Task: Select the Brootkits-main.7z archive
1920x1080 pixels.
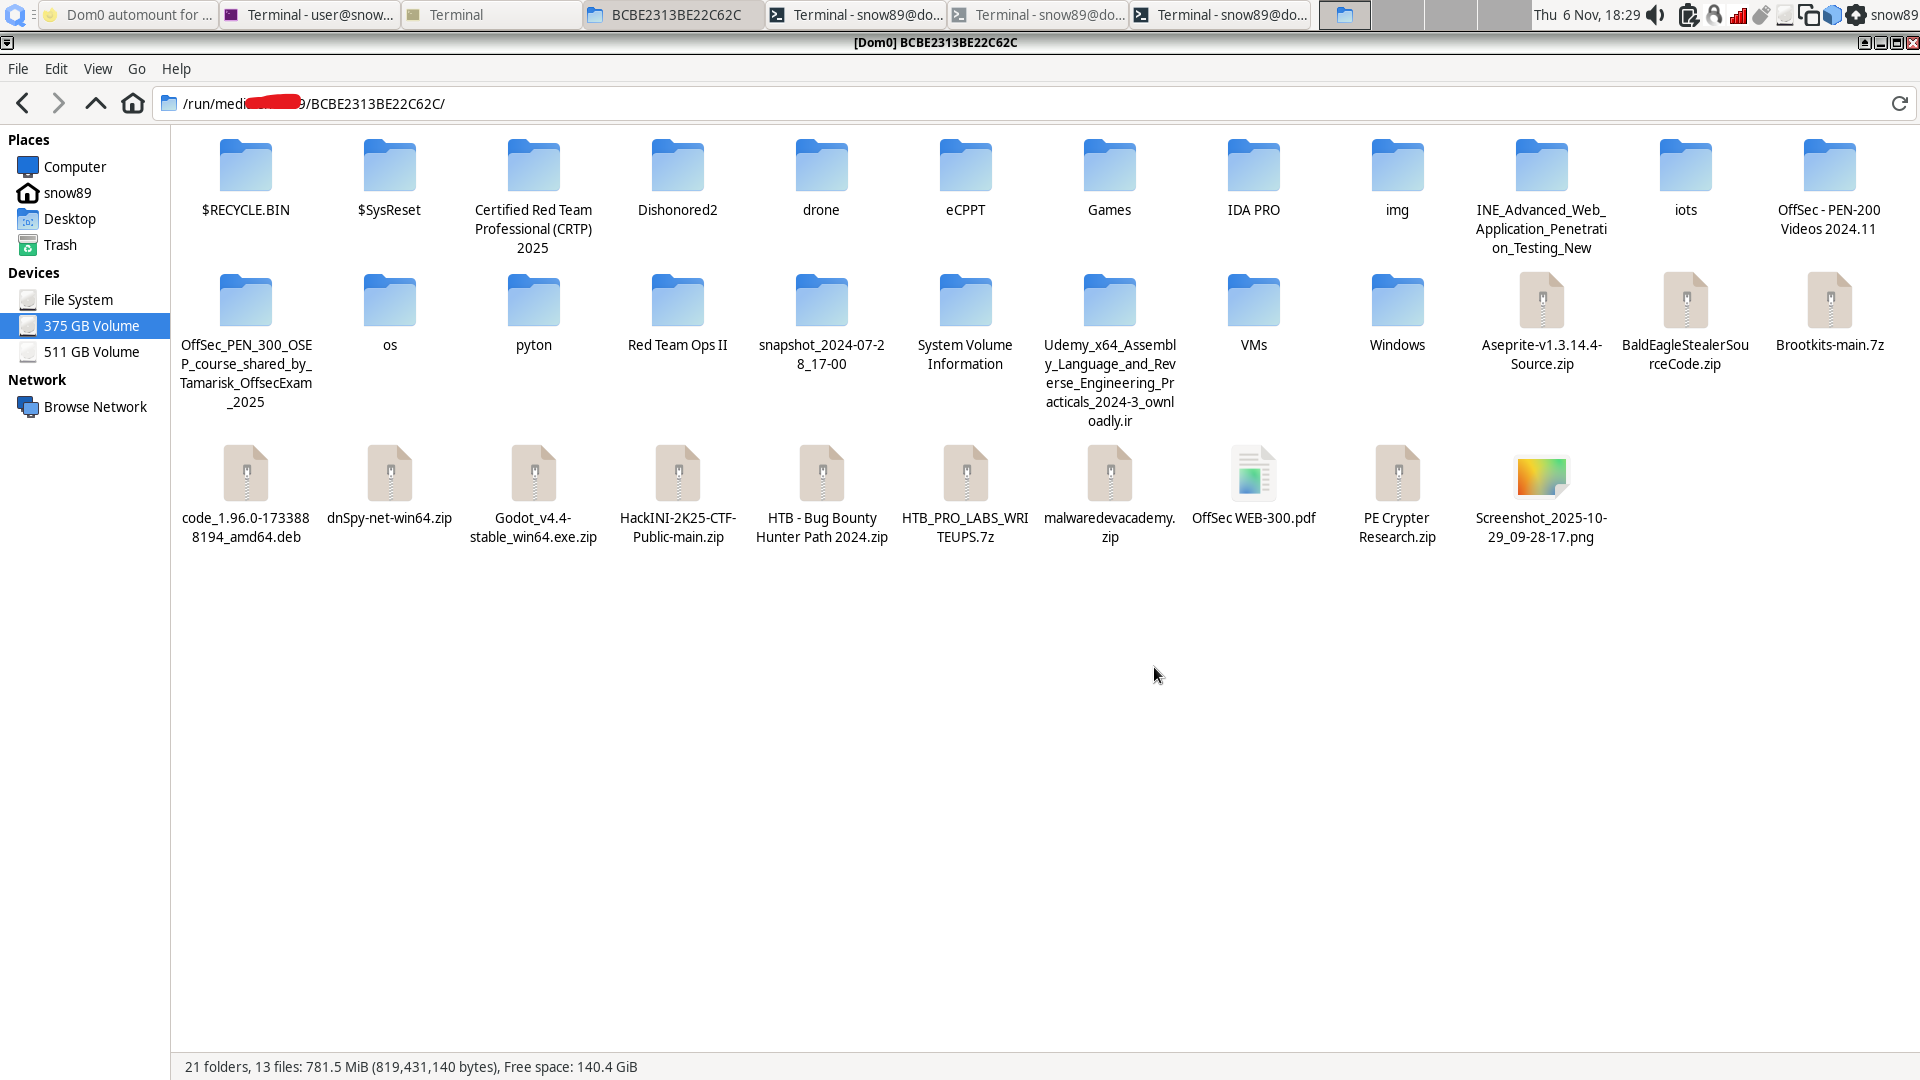Action: pyautogui.click(x=1829, y=300)
